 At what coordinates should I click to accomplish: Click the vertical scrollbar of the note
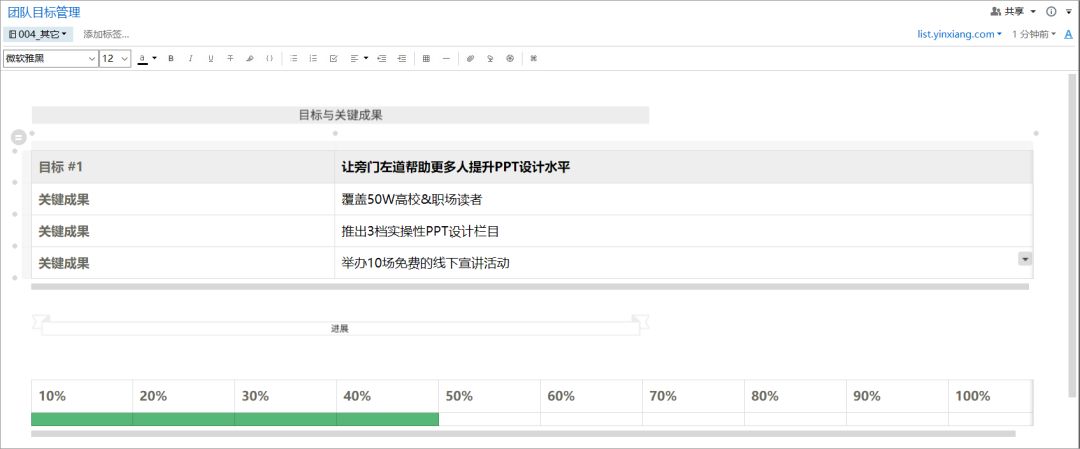(x=1072, y=234)
